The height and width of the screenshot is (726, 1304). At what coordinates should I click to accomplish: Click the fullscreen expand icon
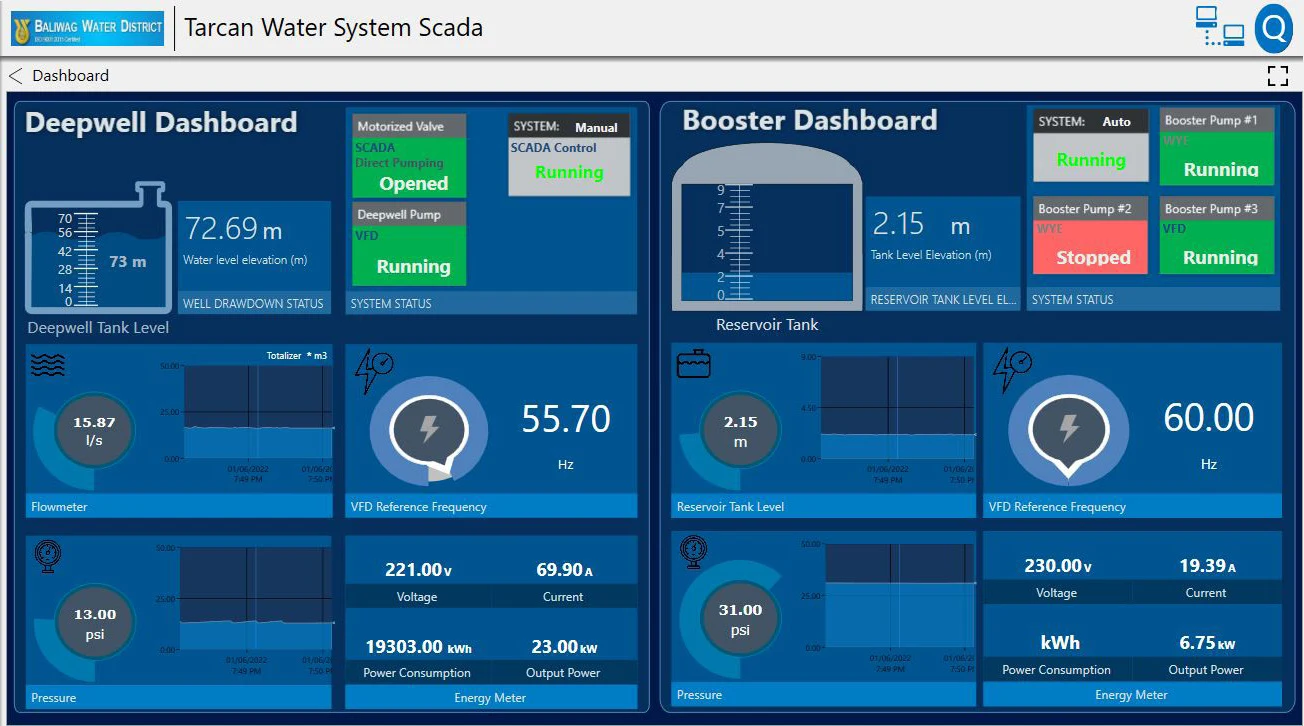coord(1278,75)
